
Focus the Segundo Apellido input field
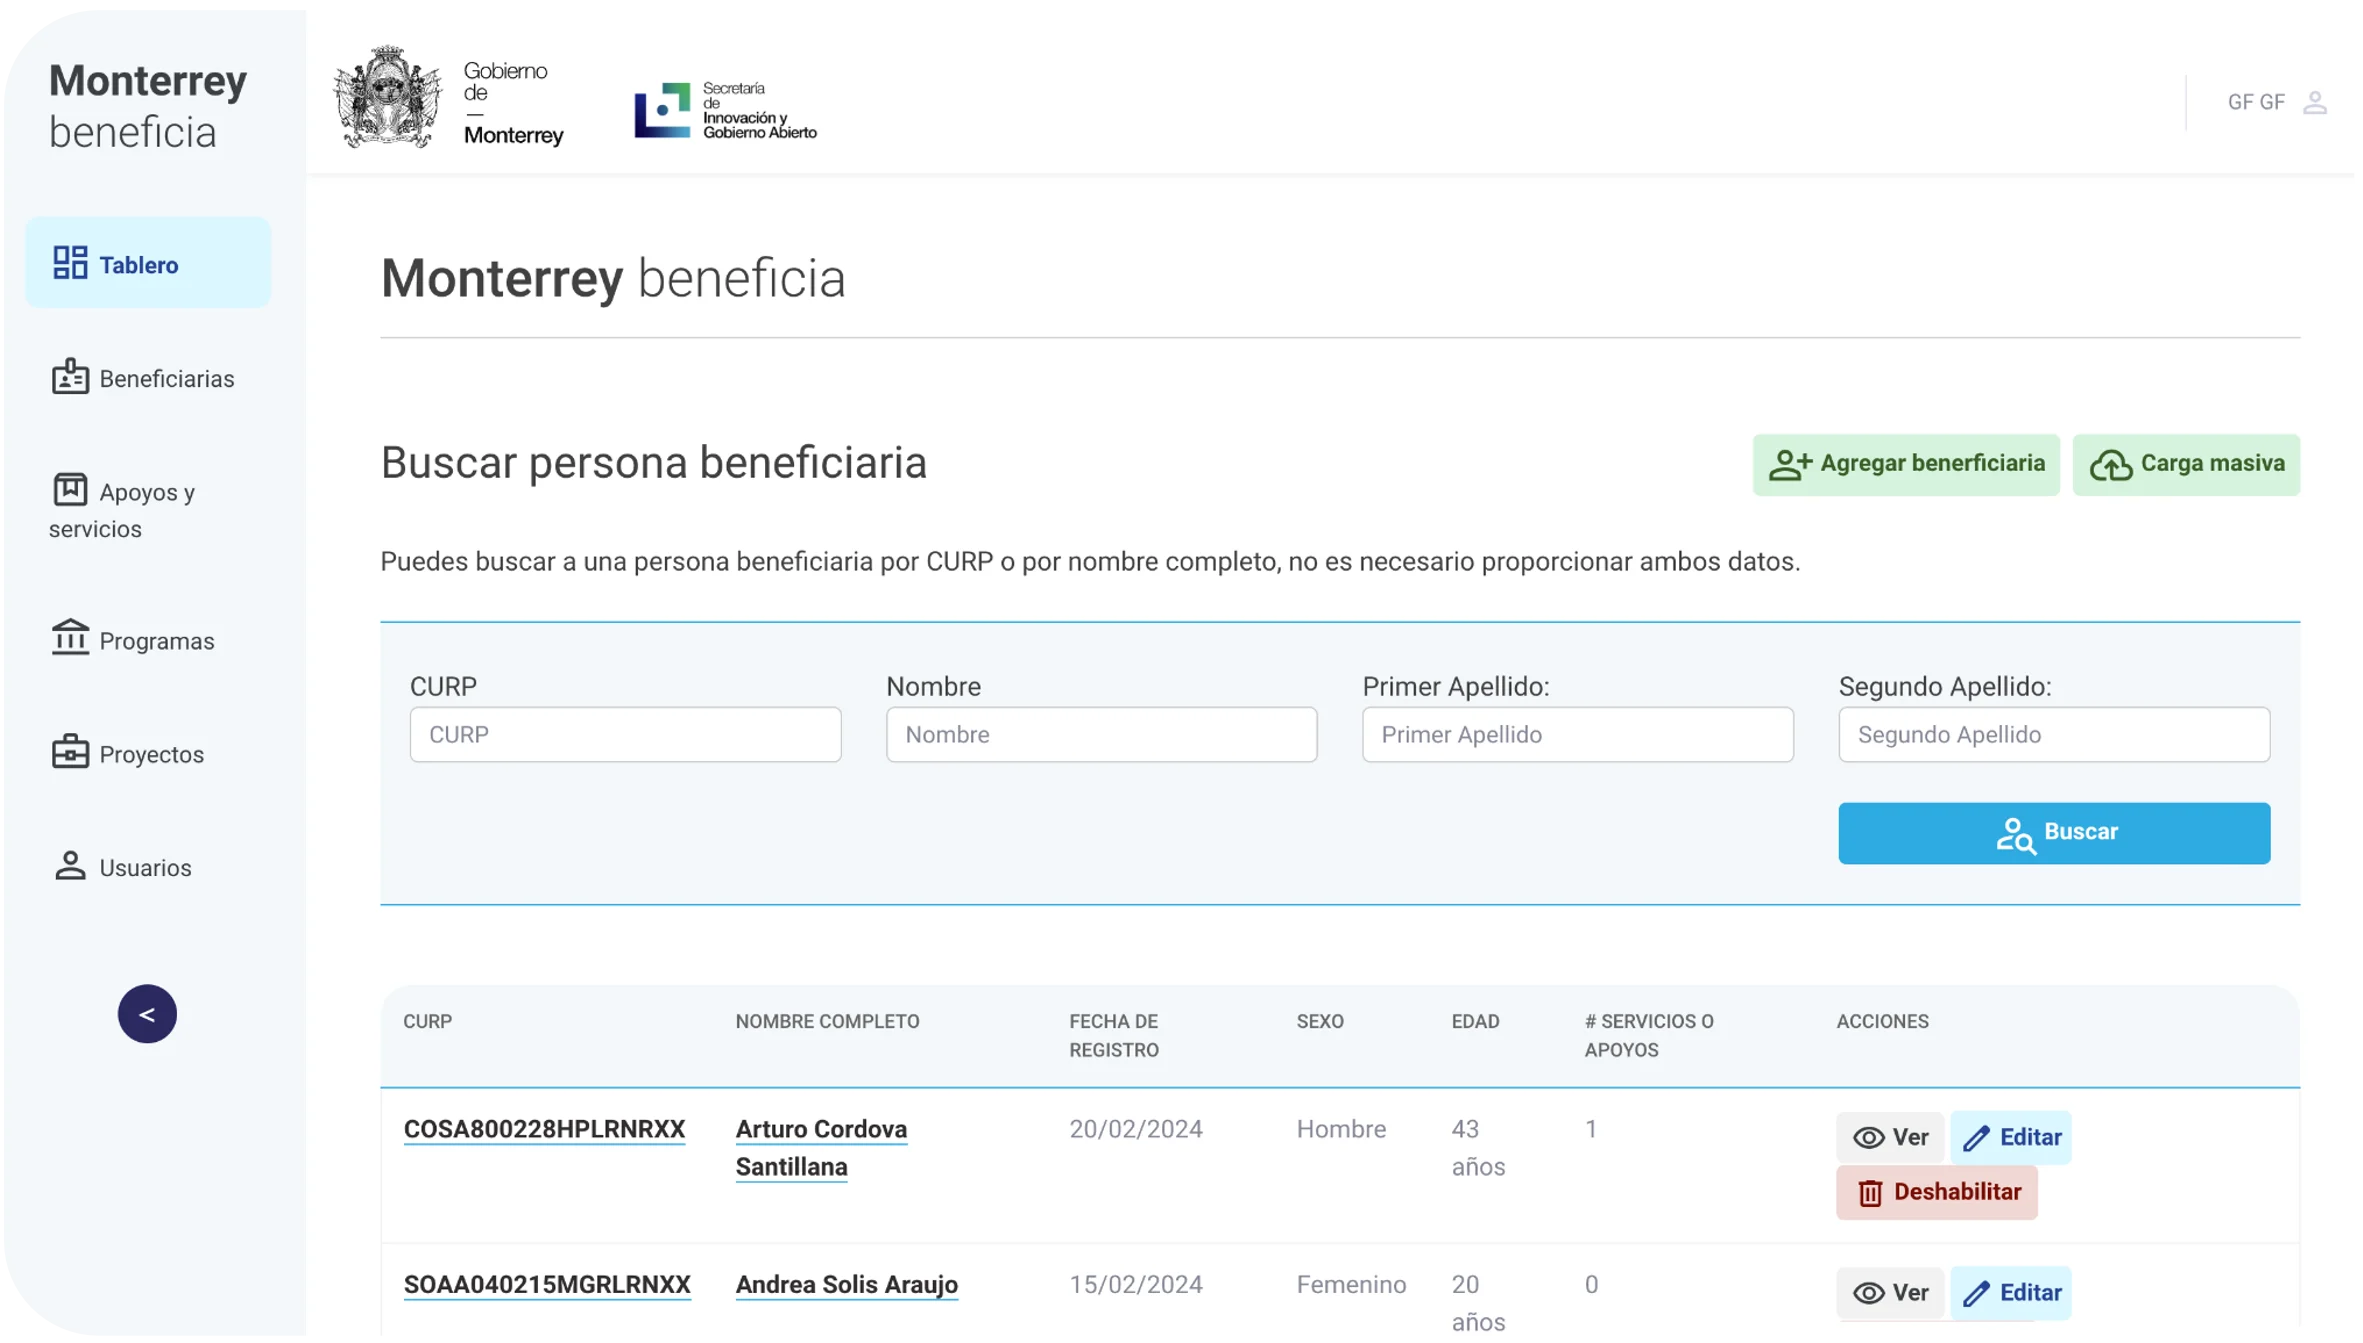pos(2055,735)
